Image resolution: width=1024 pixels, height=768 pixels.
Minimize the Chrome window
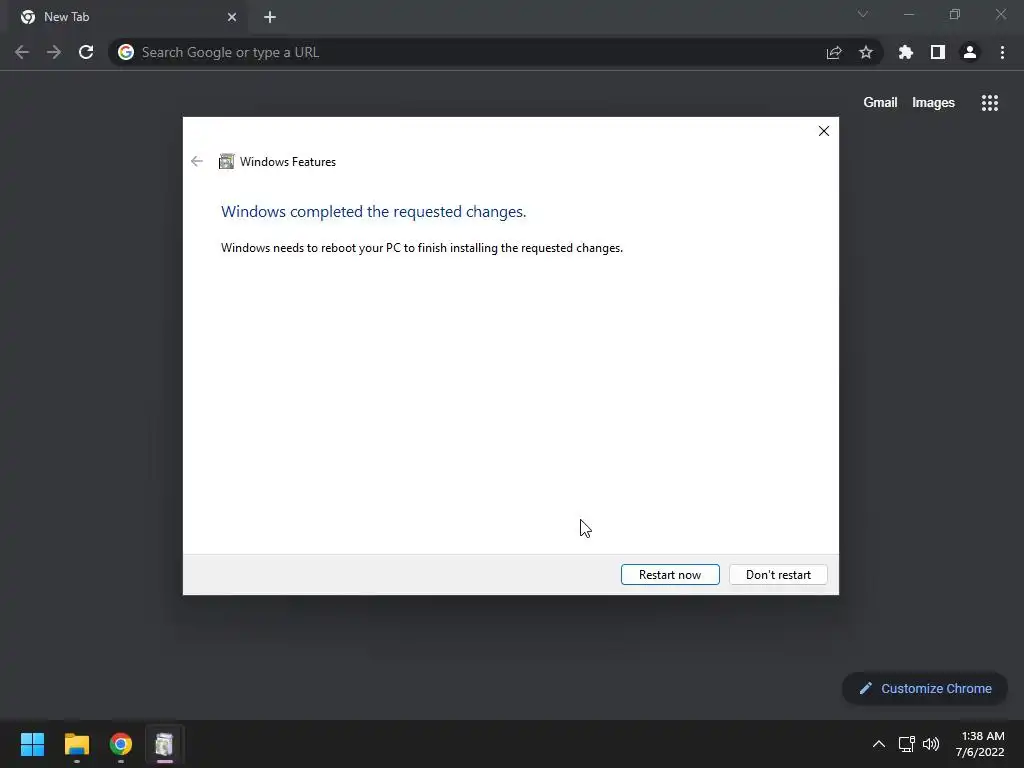(x=909, y=14)
